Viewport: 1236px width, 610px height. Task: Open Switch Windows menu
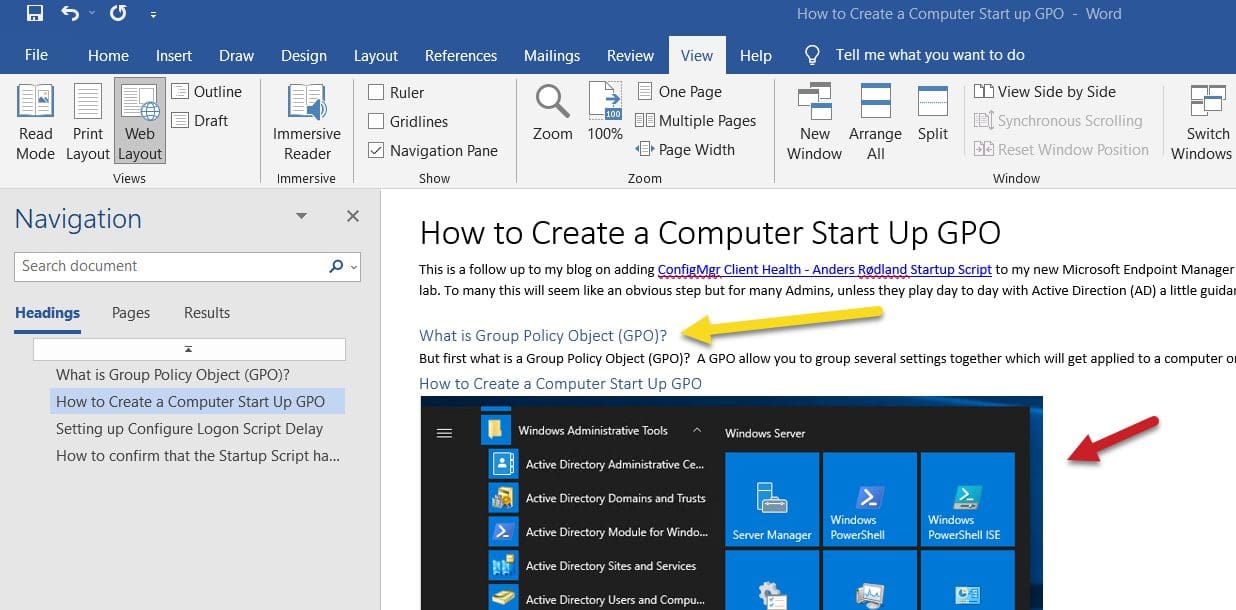pyautogui.click(x=1203, y=122)
